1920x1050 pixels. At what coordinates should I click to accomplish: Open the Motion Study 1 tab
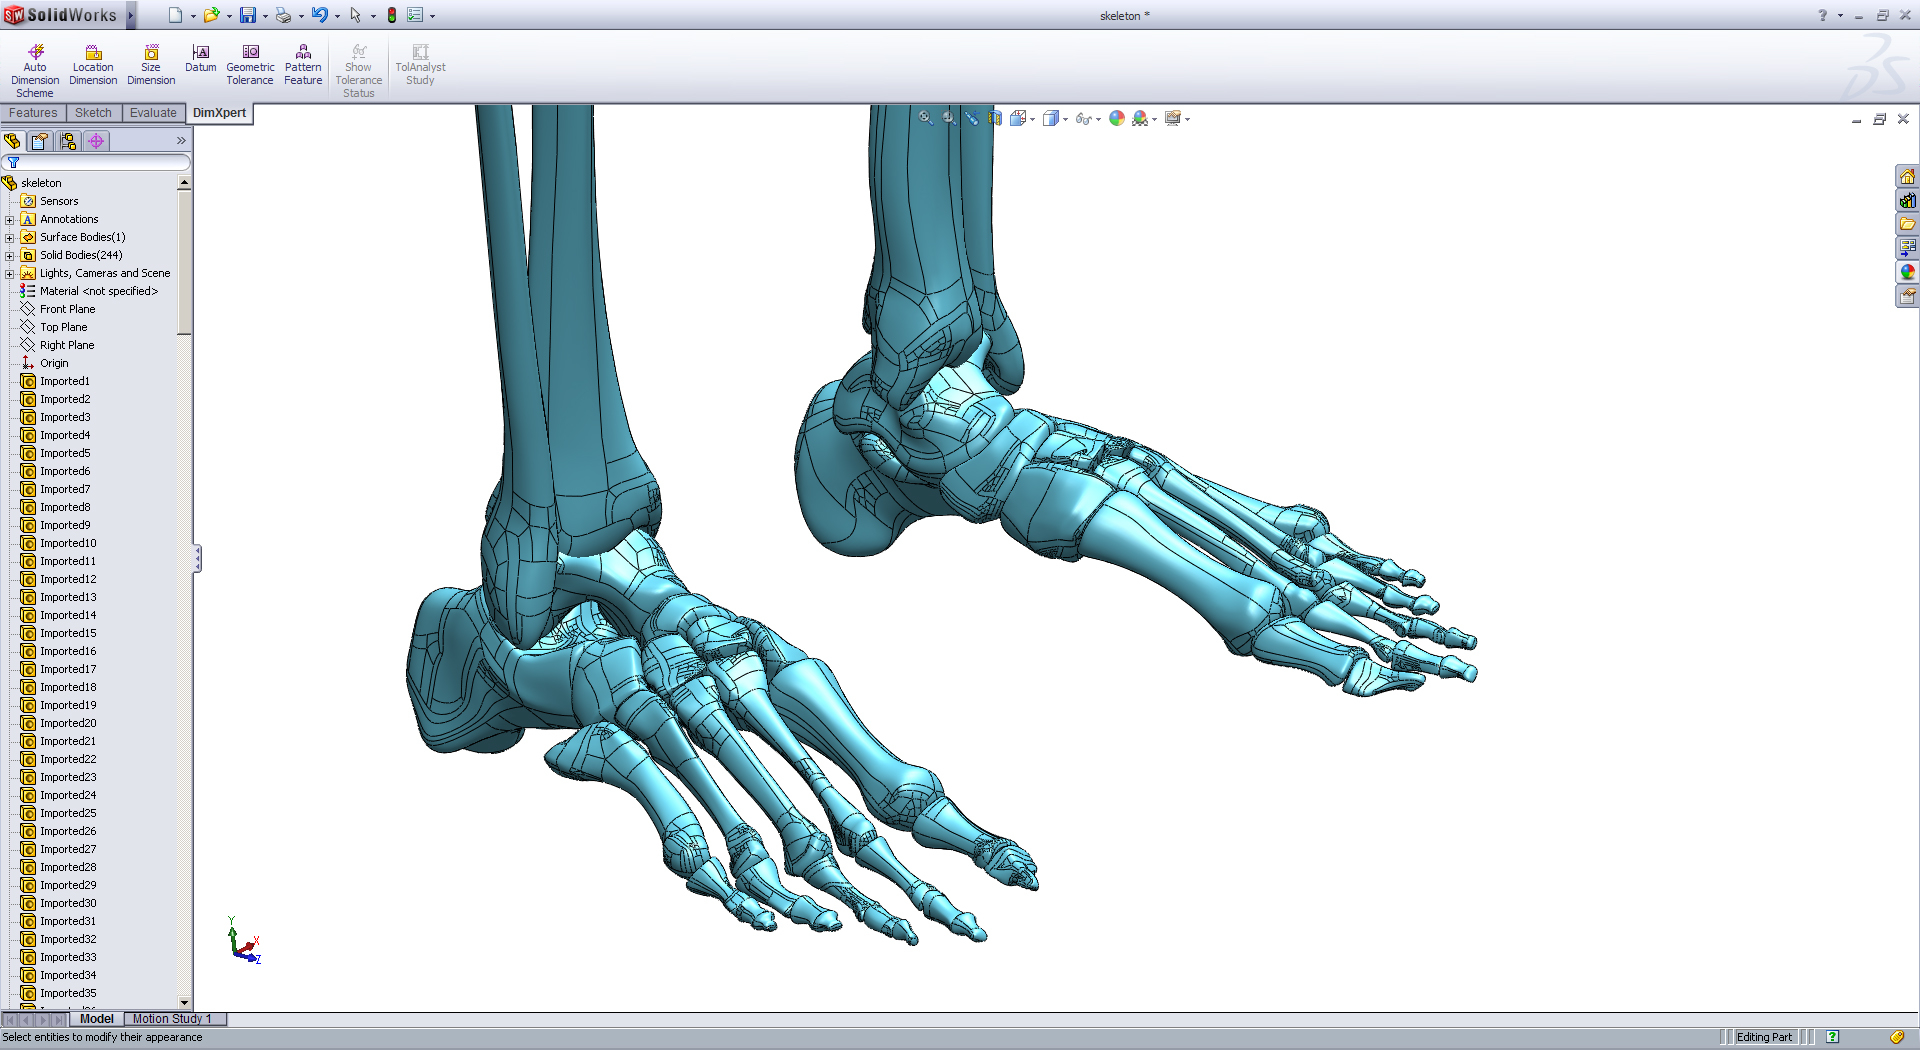pyautogui.click(x=173, y=1018)
